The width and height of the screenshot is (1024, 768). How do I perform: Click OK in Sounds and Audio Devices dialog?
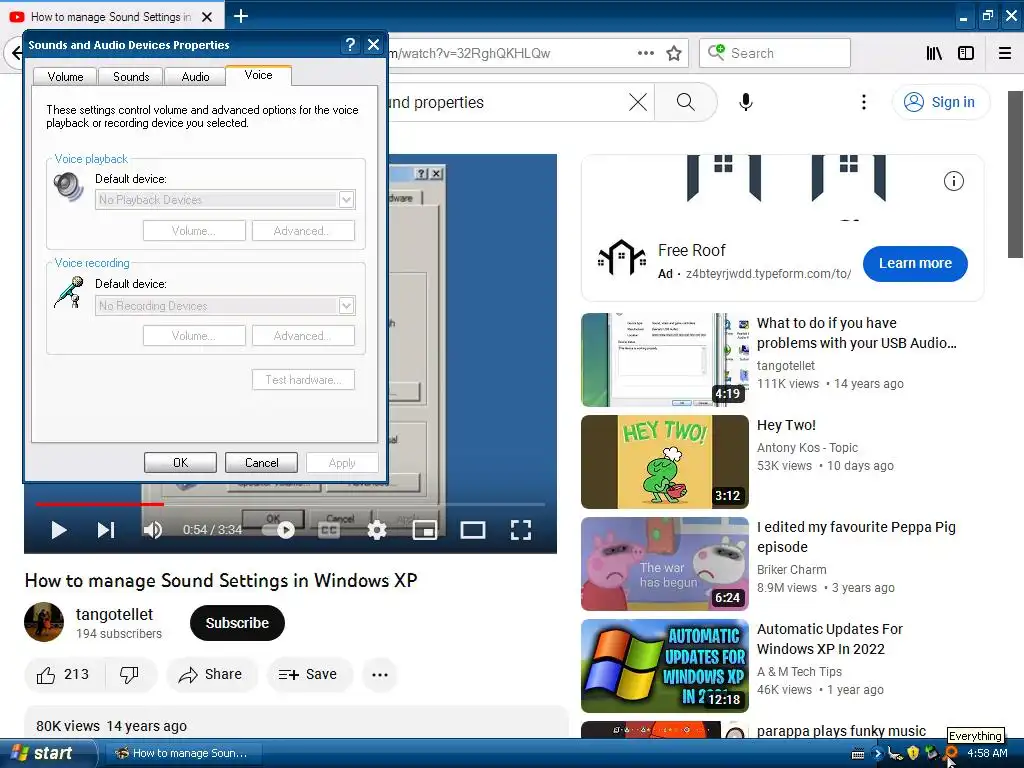(180, 462)
